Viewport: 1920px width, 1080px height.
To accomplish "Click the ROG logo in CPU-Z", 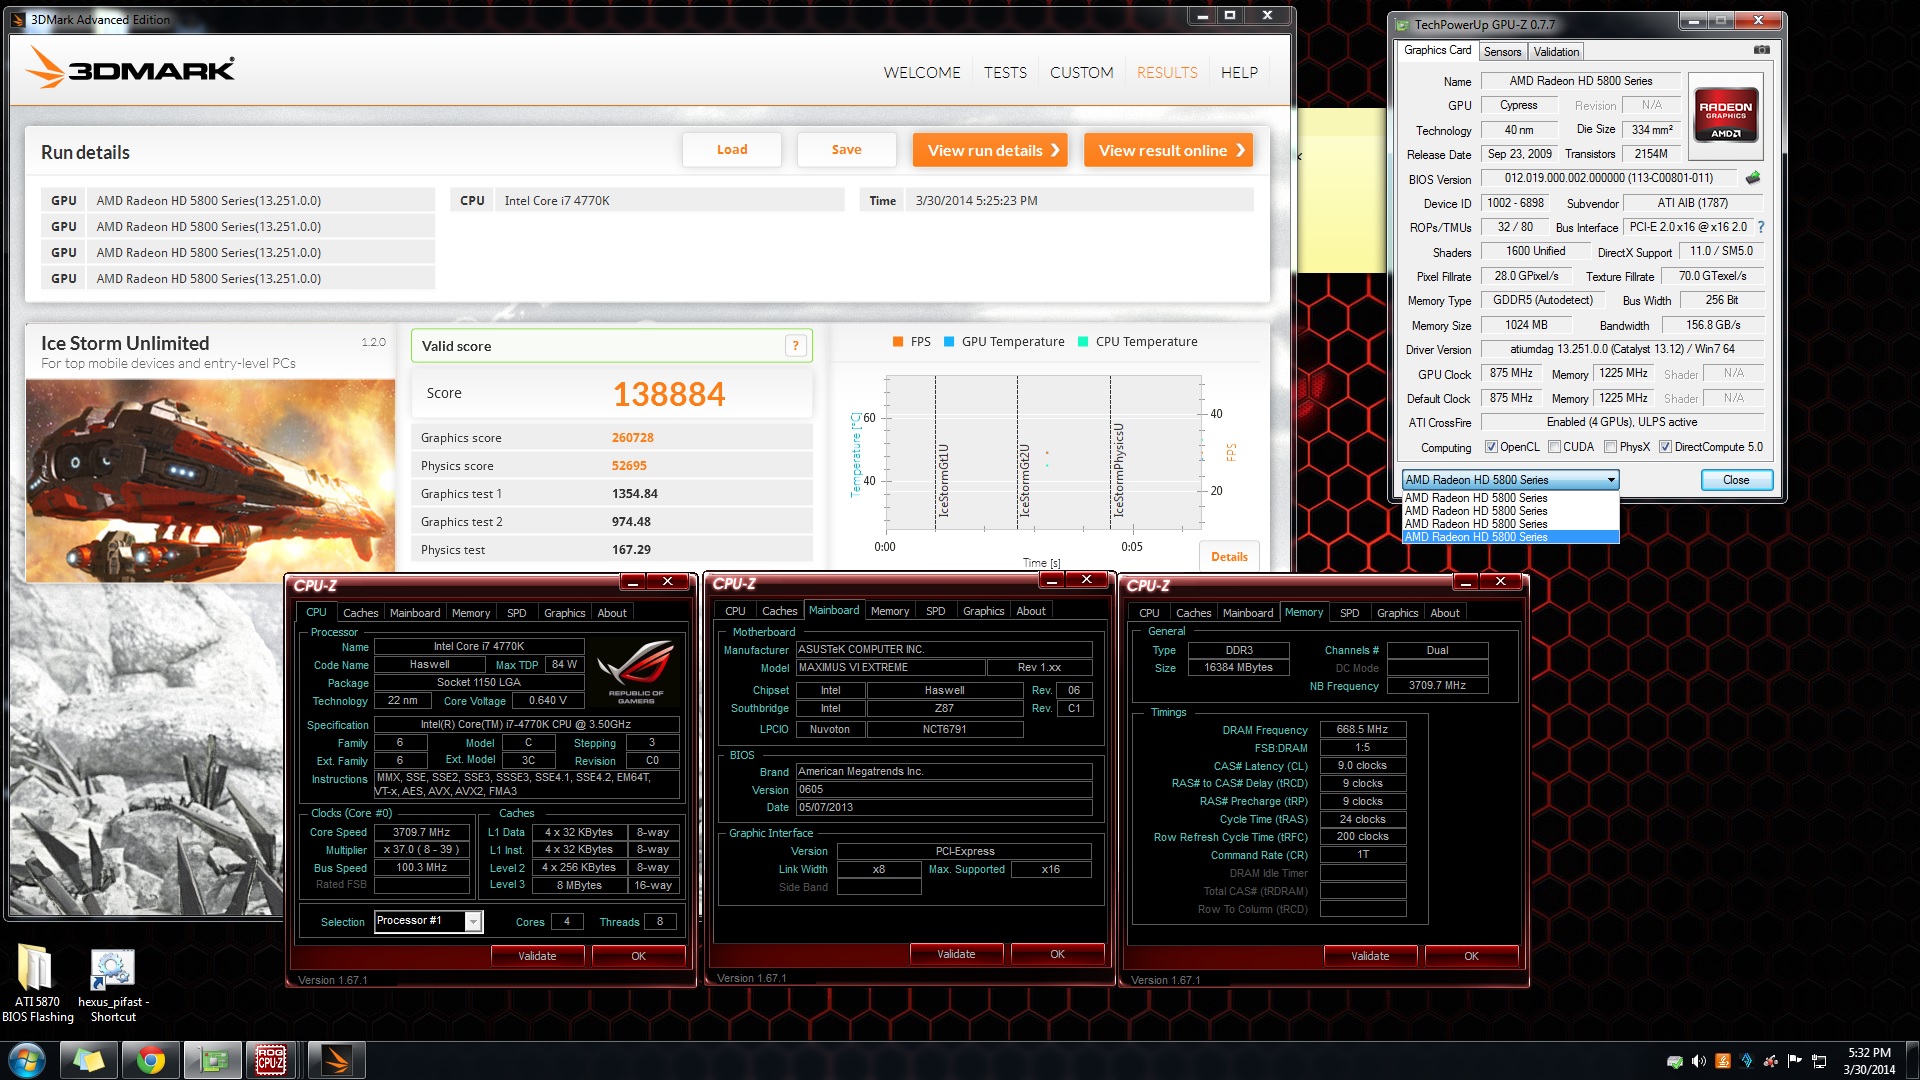I will pos(635,670).
